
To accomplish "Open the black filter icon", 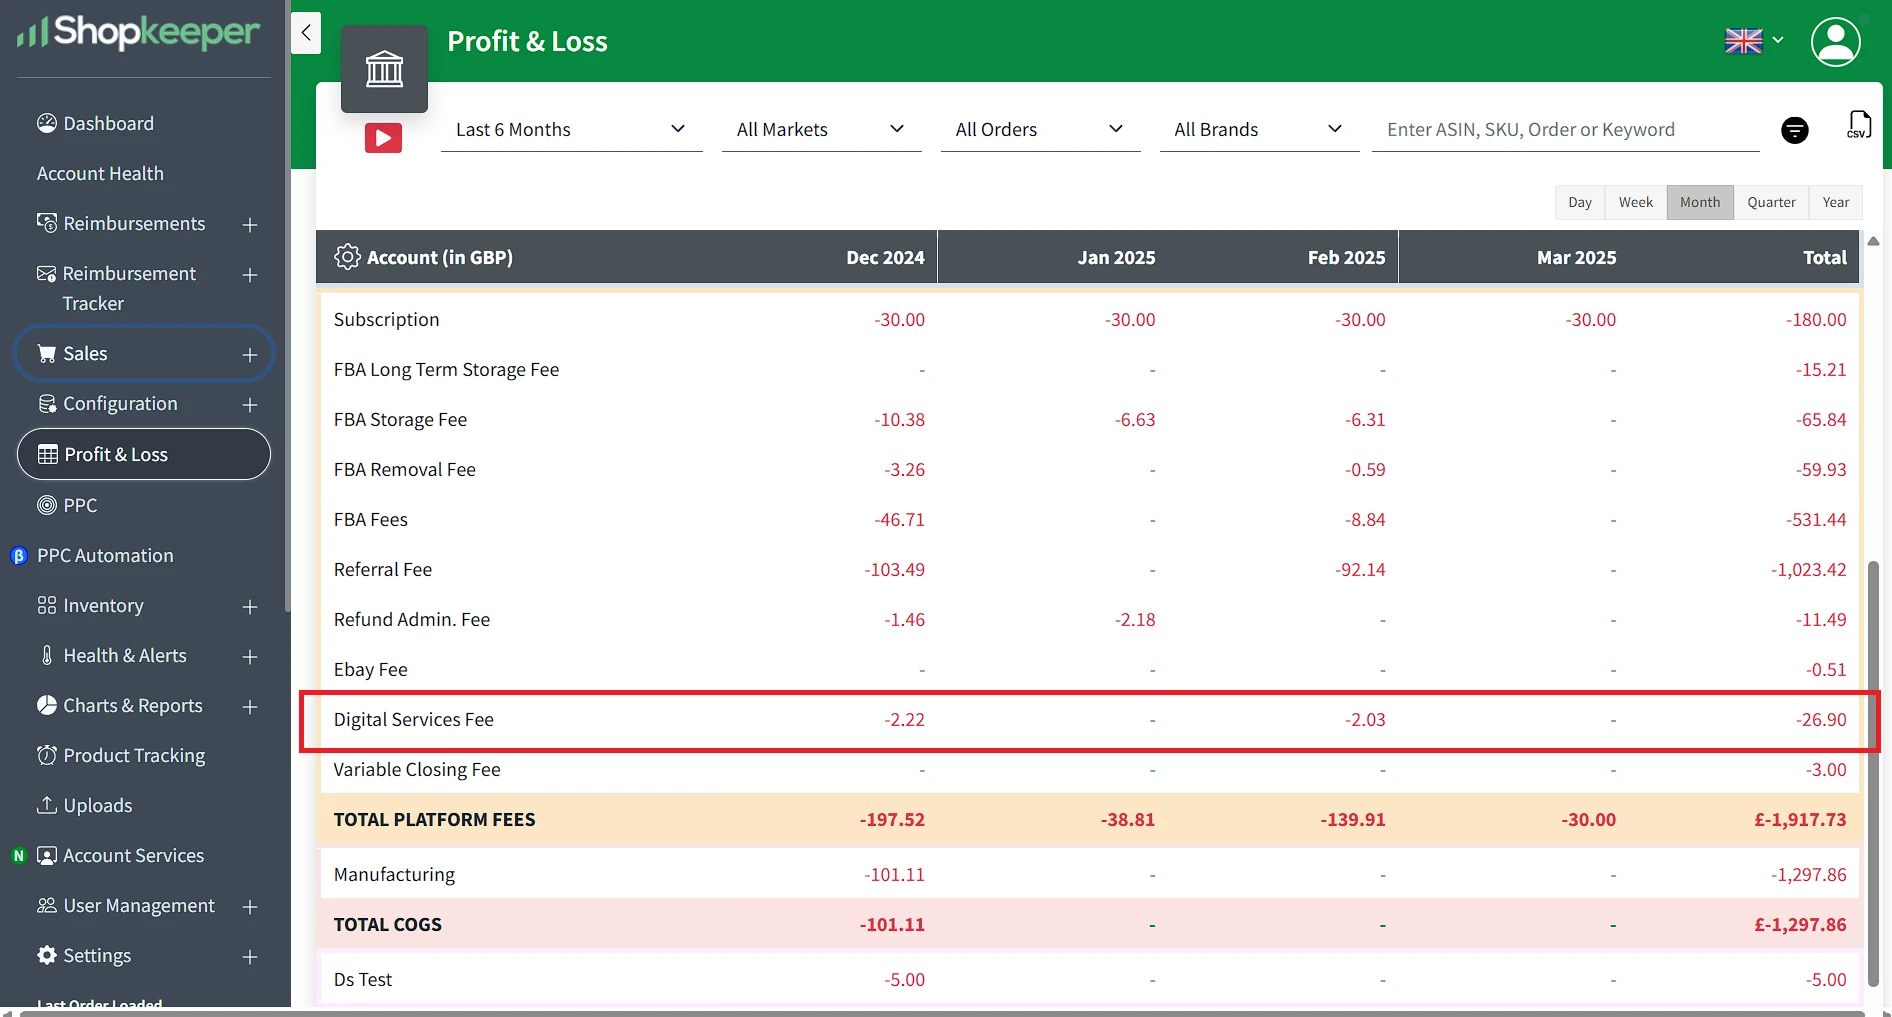I will [x=1795, y=130].
